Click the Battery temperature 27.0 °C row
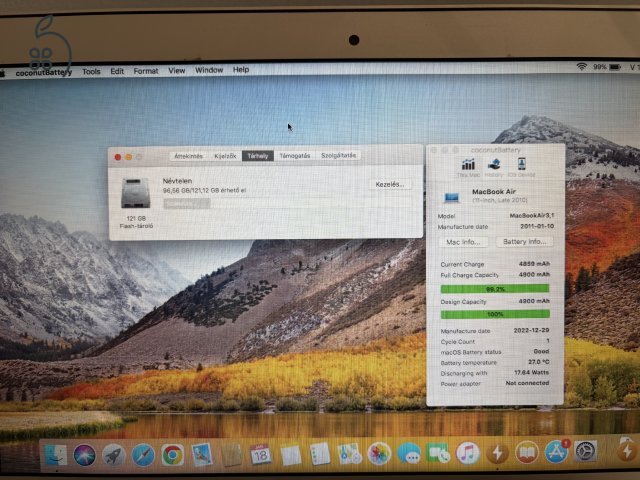640x480 pixels. pyautogui.click(x=495, y=362)
